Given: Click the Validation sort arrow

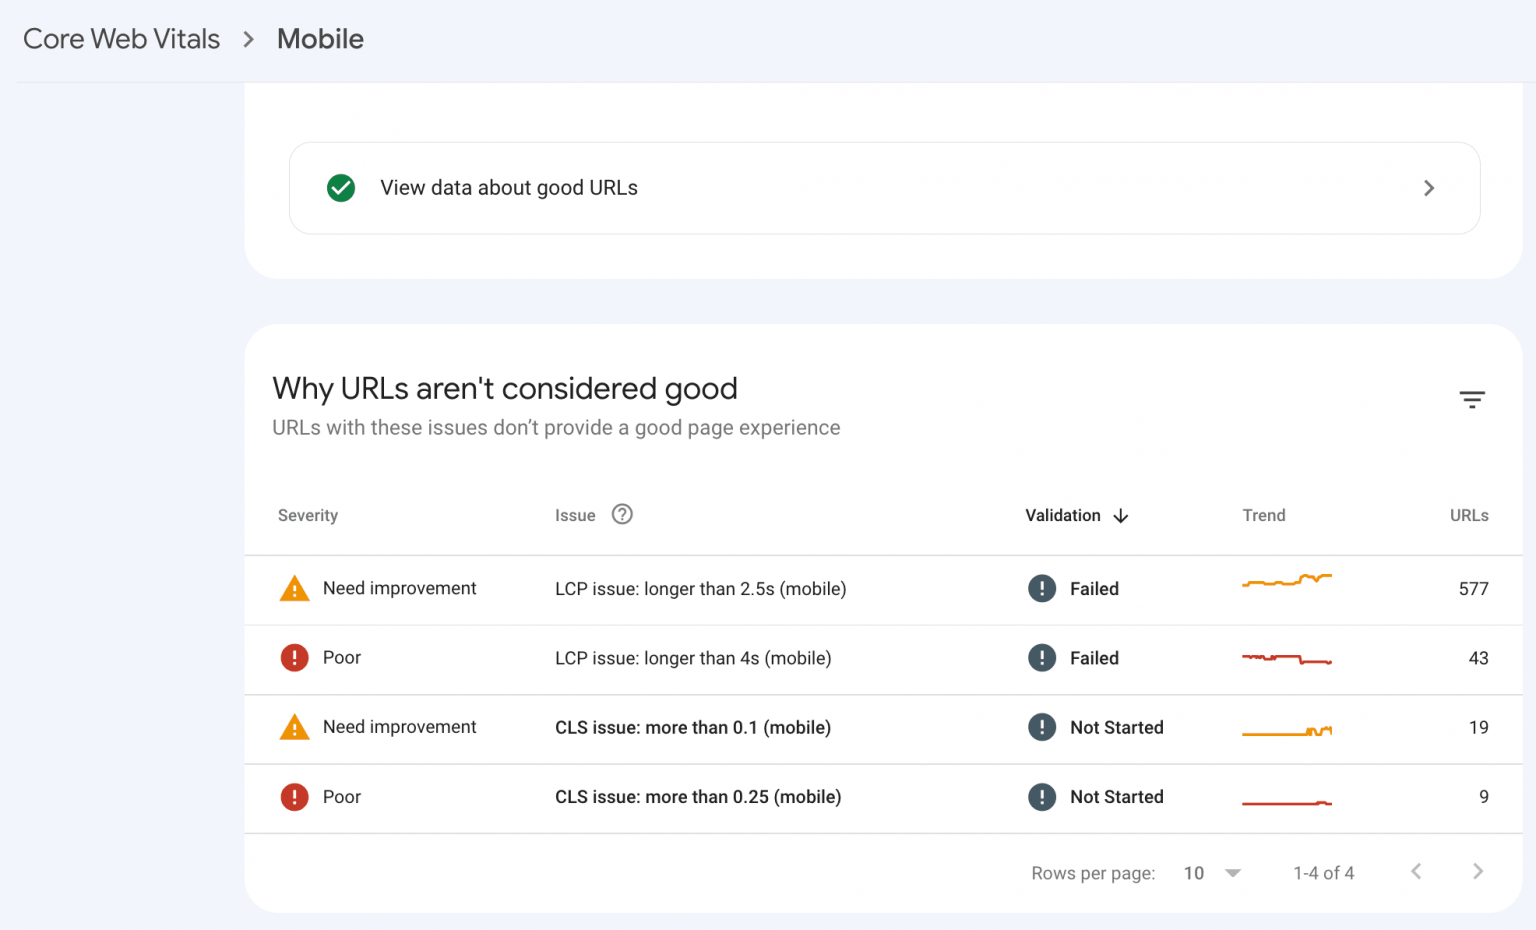Looking at the screenshot, I should 1121,516.
